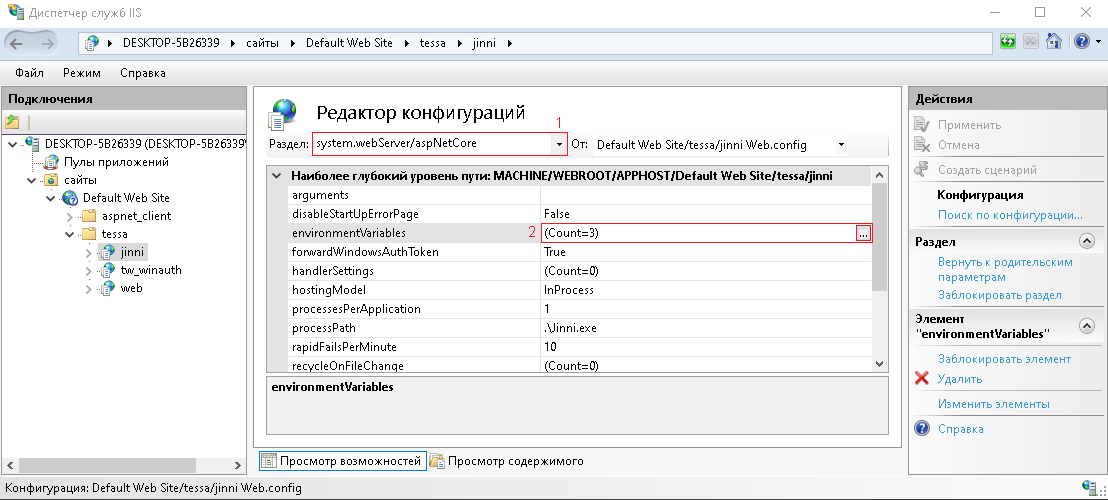Click Поиск по конфигурации link
The image size is (1108, 500).
pos(1010,215)
